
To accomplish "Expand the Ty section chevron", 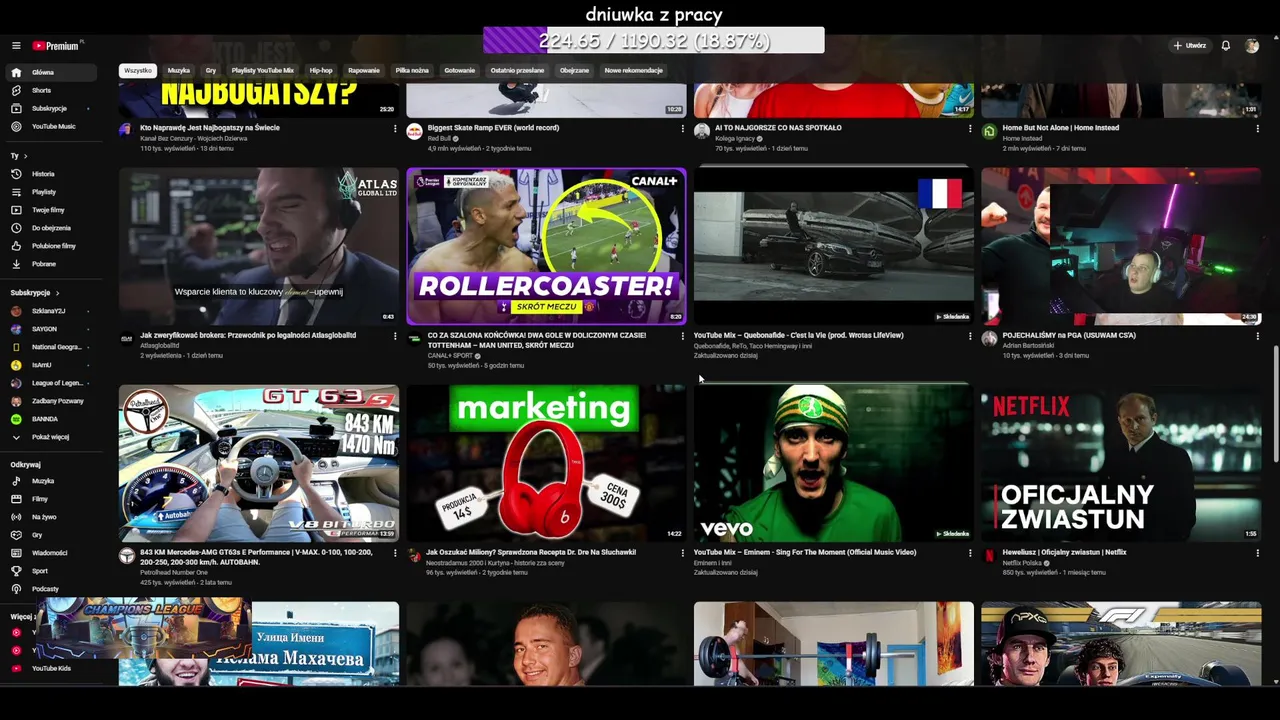I will [25, 156].
